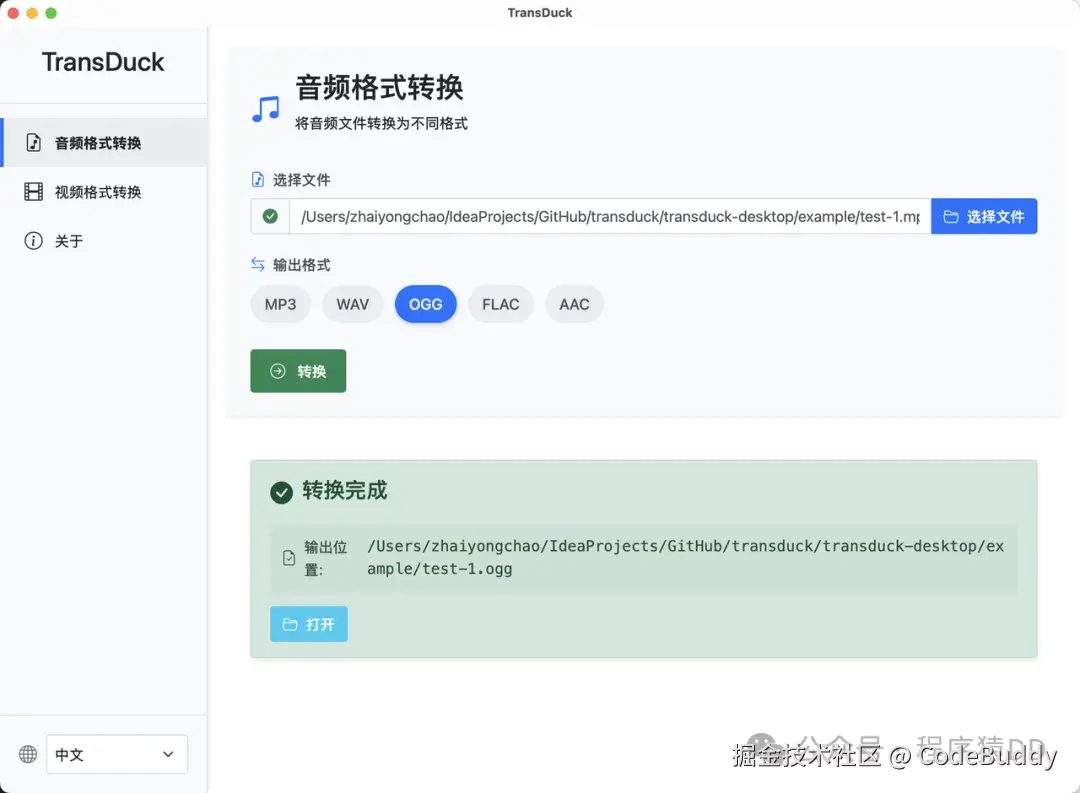Click the document icon beside 输出位置
This screenshot has width=1080, height=793.
289,558
